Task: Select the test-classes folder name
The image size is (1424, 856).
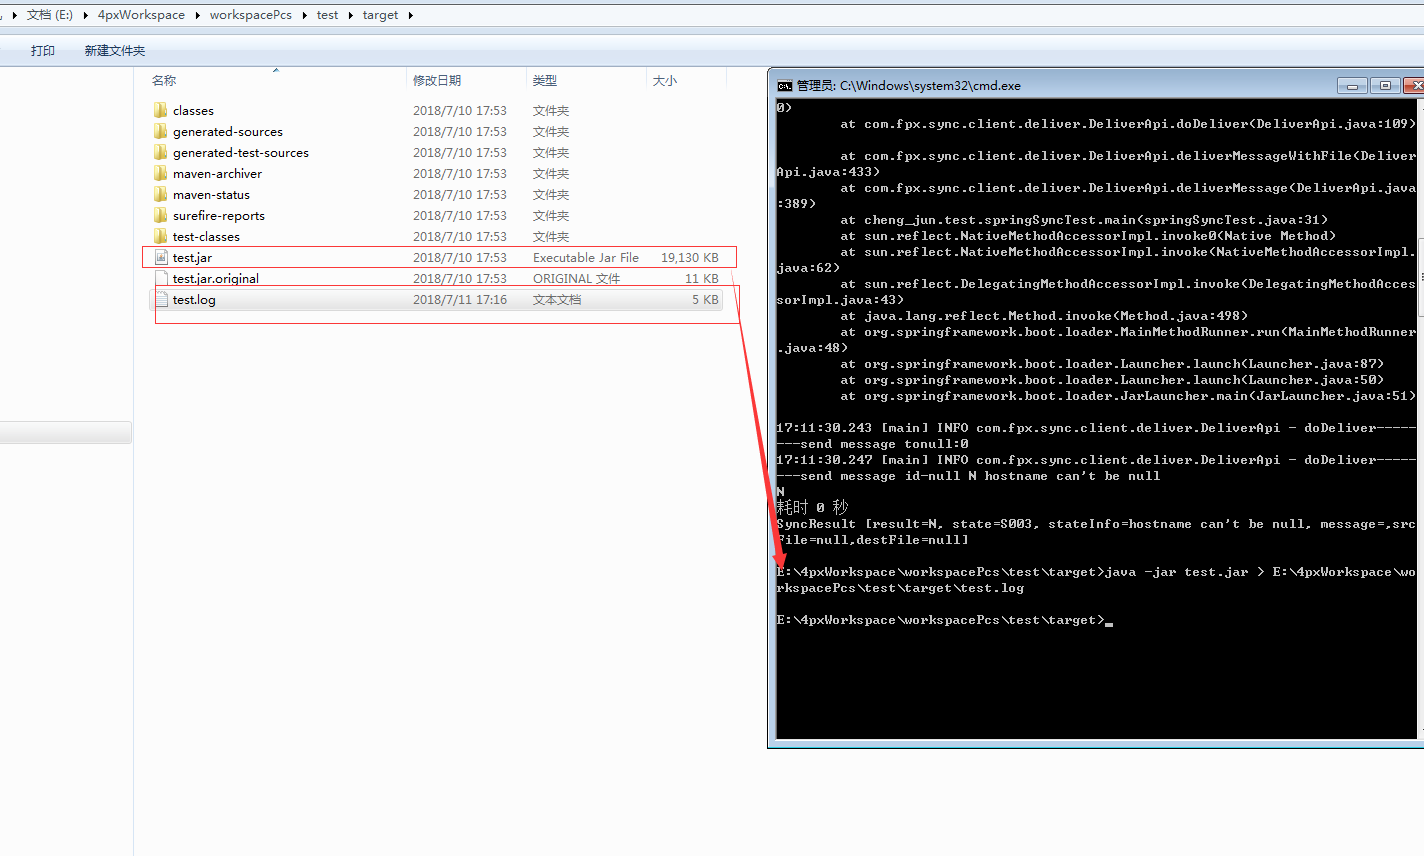Action: (x=206, y=237)
